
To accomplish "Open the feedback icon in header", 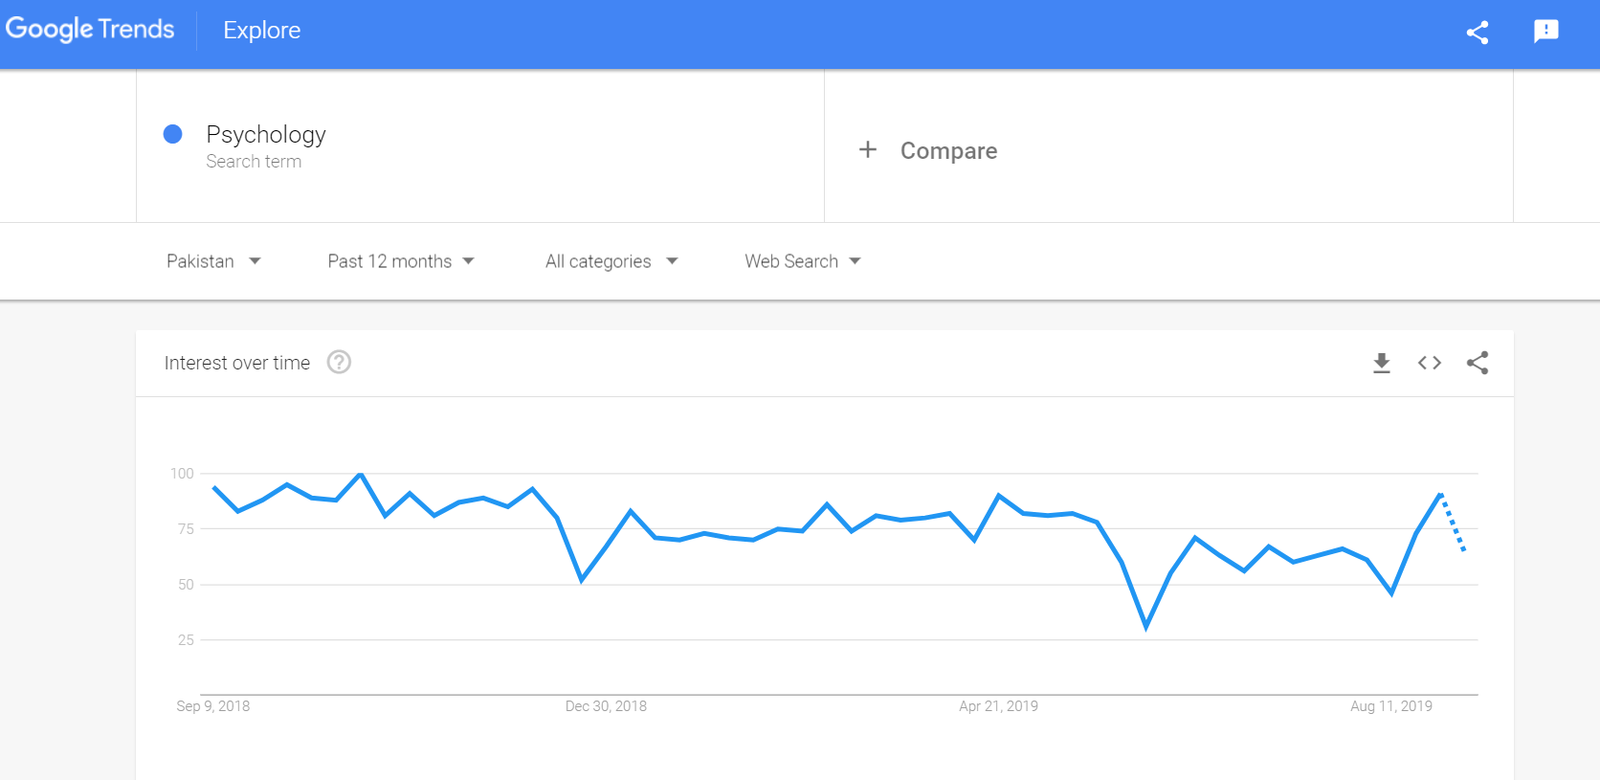I will [1546, 32].
